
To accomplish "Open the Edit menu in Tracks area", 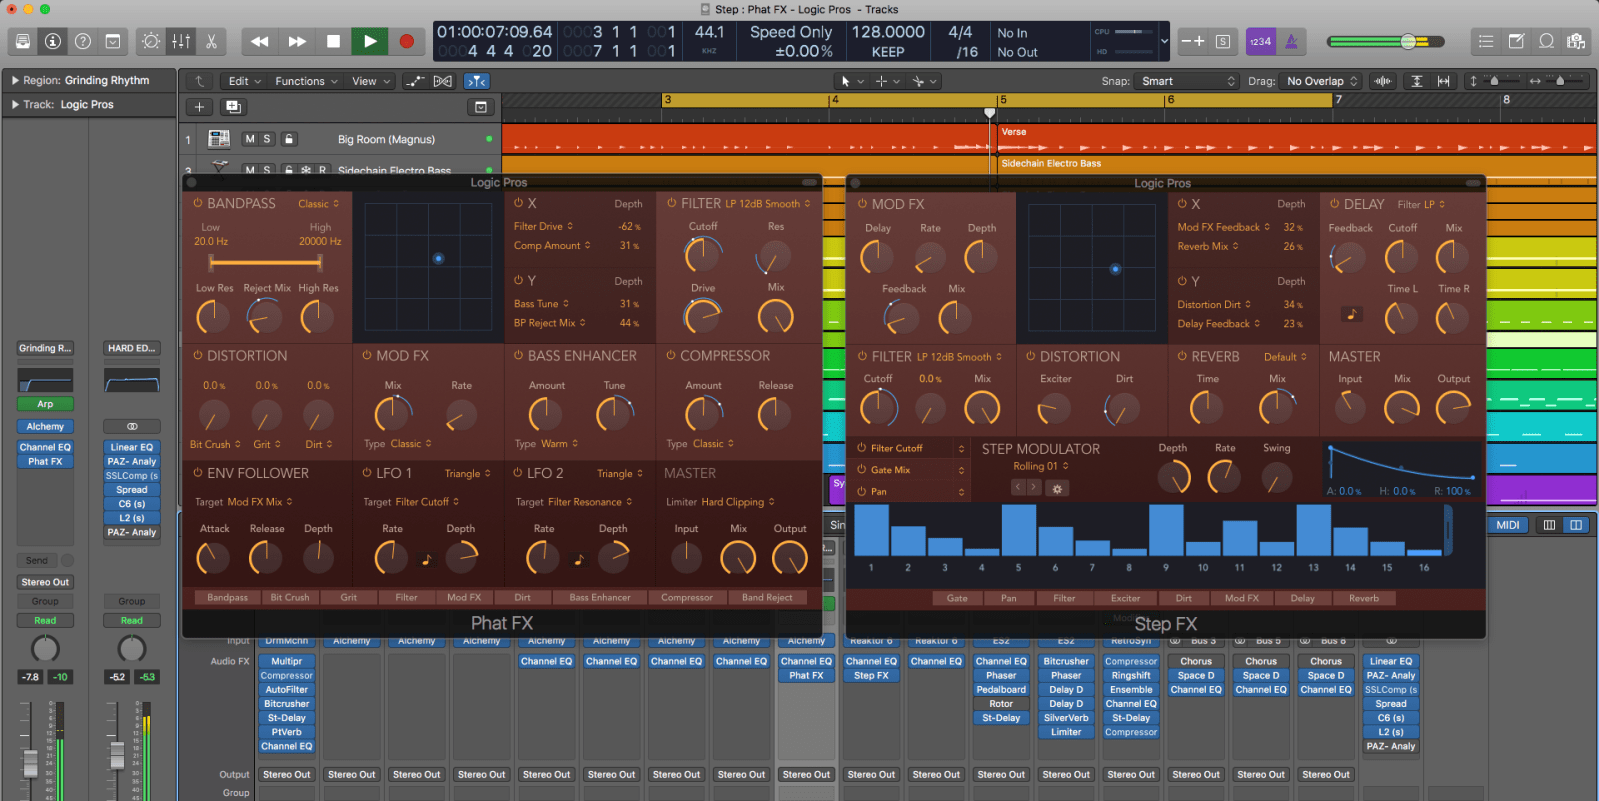I will click(x=243, y=81).
